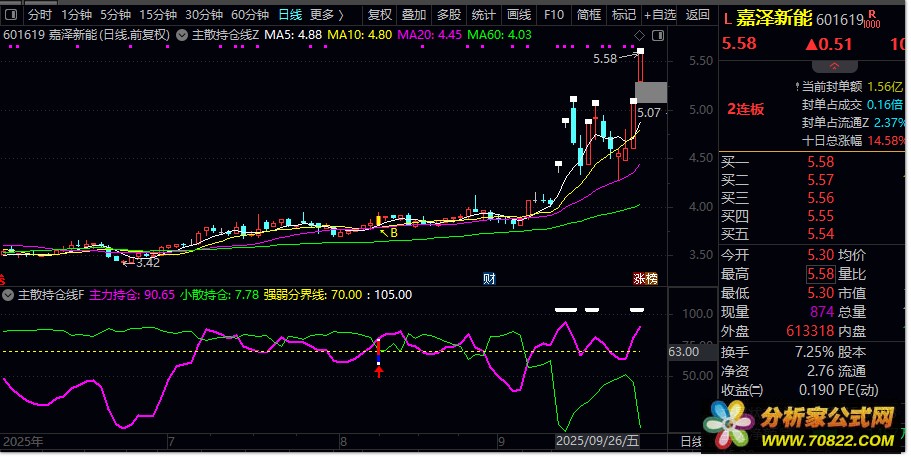This screenshot has height=457, width=911.
Task: Add stock via +自选 button
Action: pyautogui.click(x=658, y=15)
